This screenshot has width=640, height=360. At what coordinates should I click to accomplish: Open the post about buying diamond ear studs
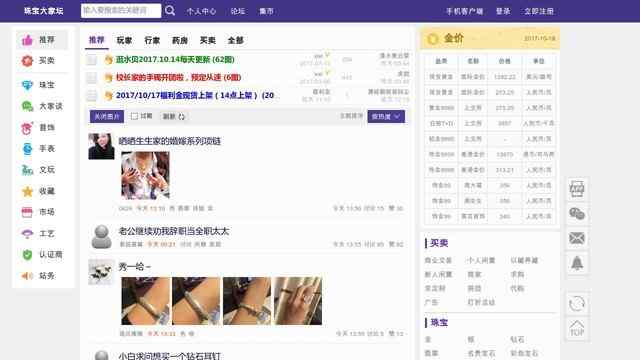(170, 356)
